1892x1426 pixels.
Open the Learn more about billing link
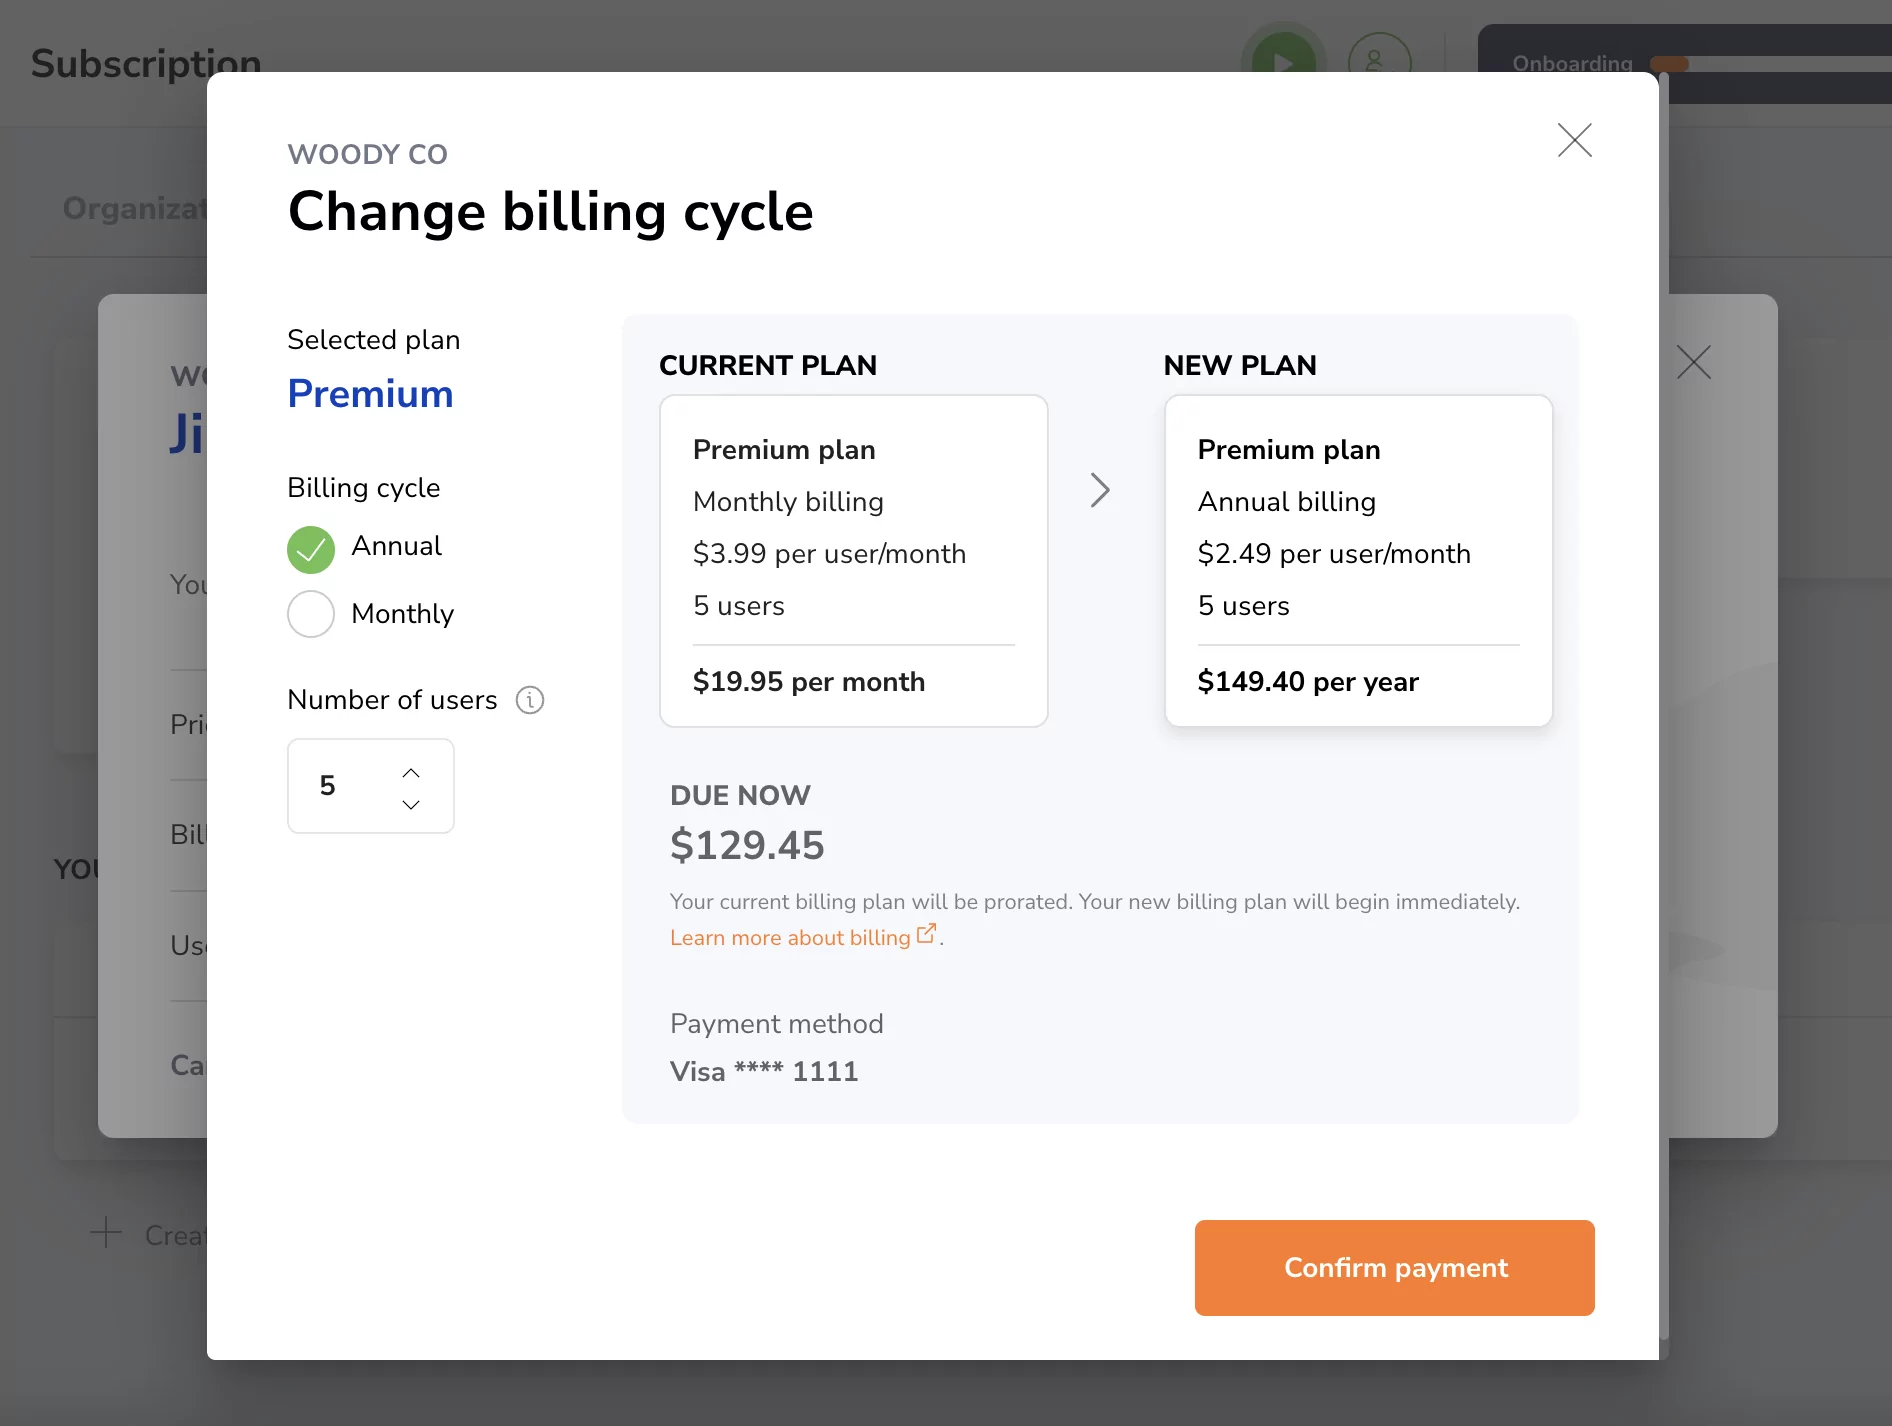(790, 938)
